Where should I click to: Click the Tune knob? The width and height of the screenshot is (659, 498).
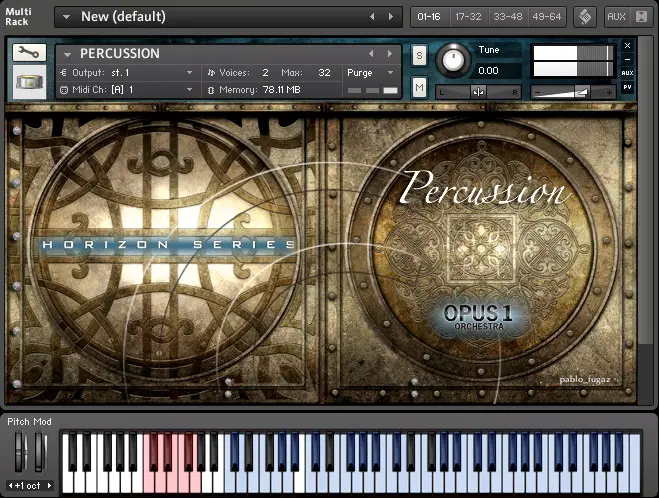tap(453, 59)
